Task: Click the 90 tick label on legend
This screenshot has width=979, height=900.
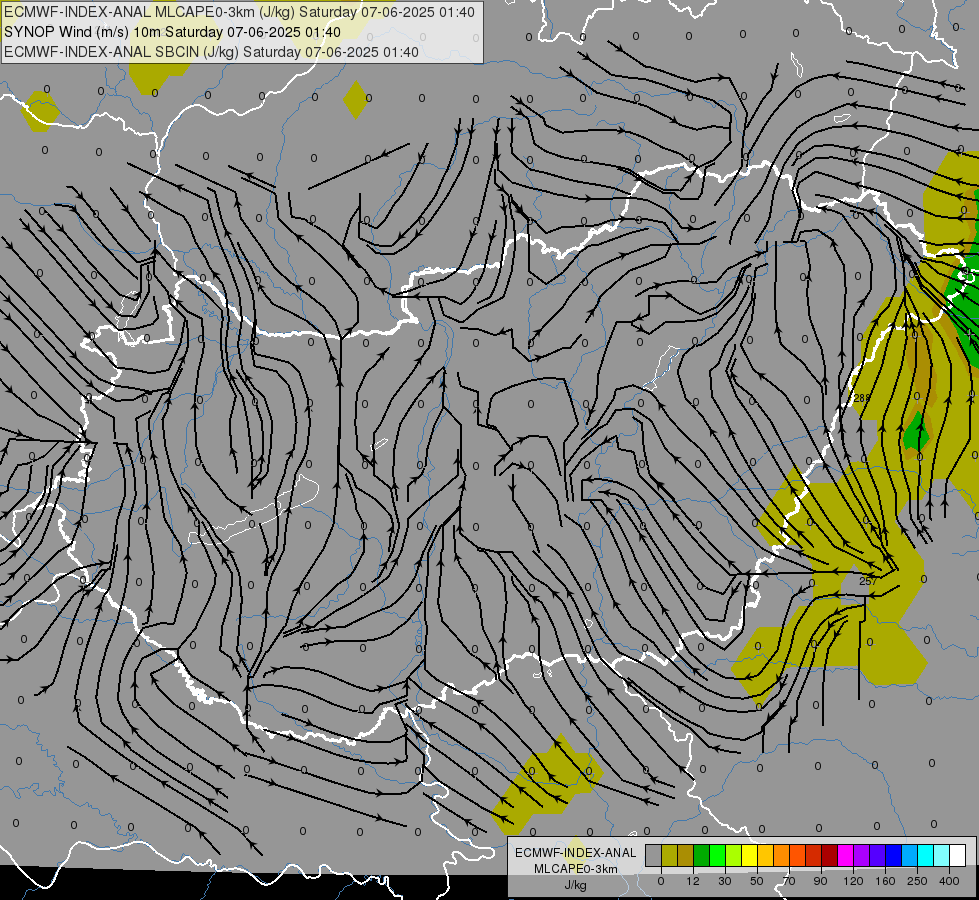Action: point(820,881)
